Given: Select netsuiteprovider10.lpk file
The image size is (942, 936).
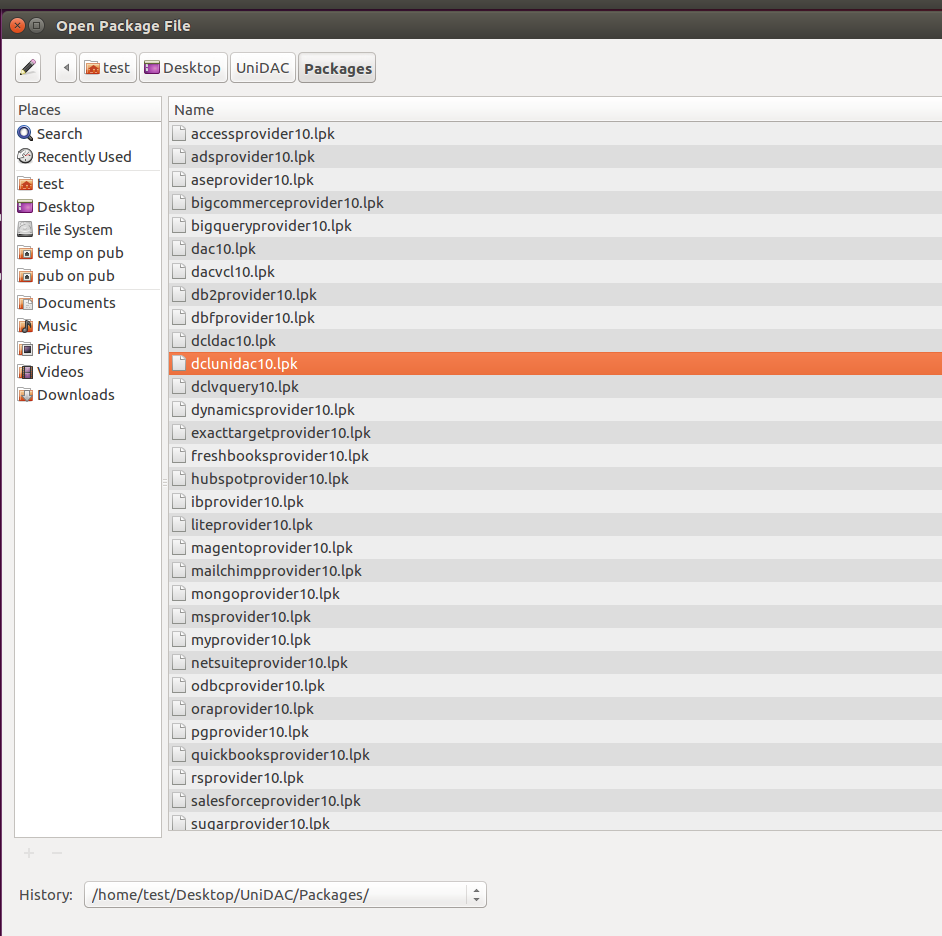Looking at the screenshot, I should coord(556,663).
